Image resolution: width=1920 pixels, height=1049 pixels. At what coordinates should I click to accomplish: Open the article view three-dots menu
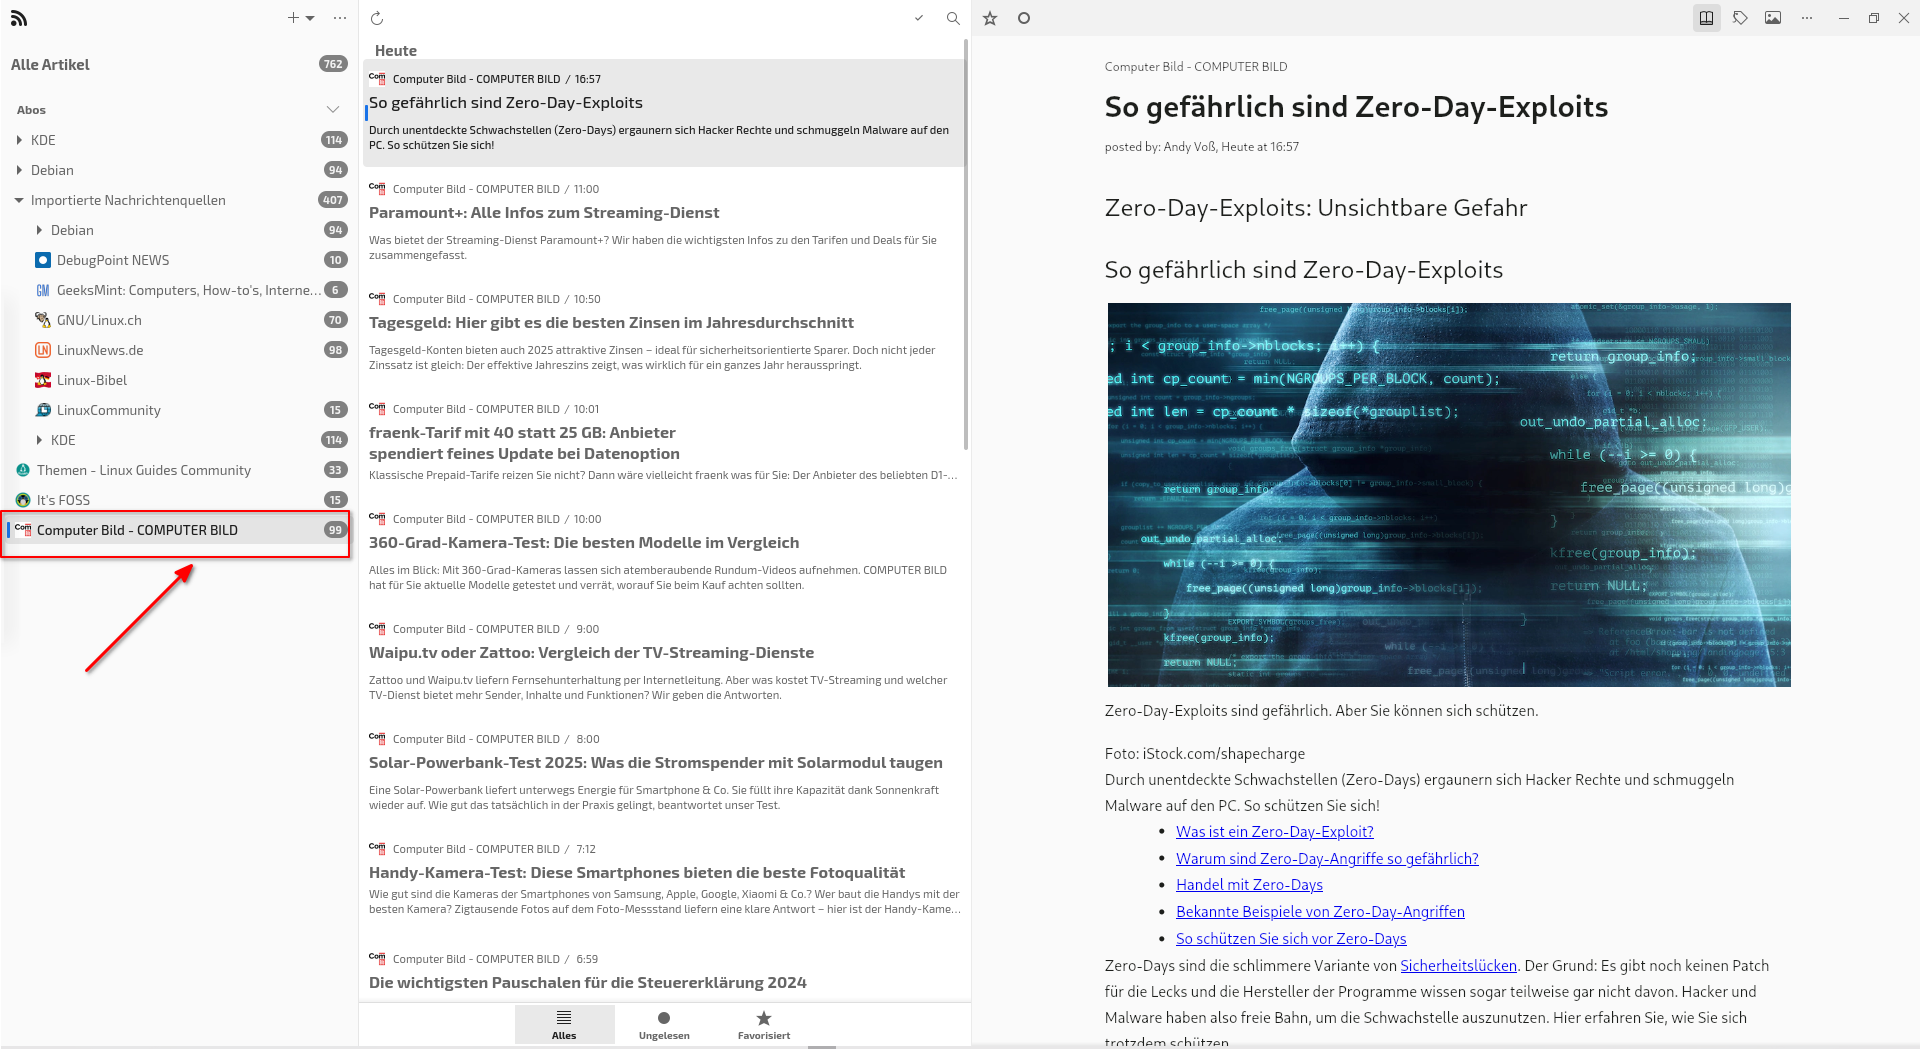click(1807, 18)
